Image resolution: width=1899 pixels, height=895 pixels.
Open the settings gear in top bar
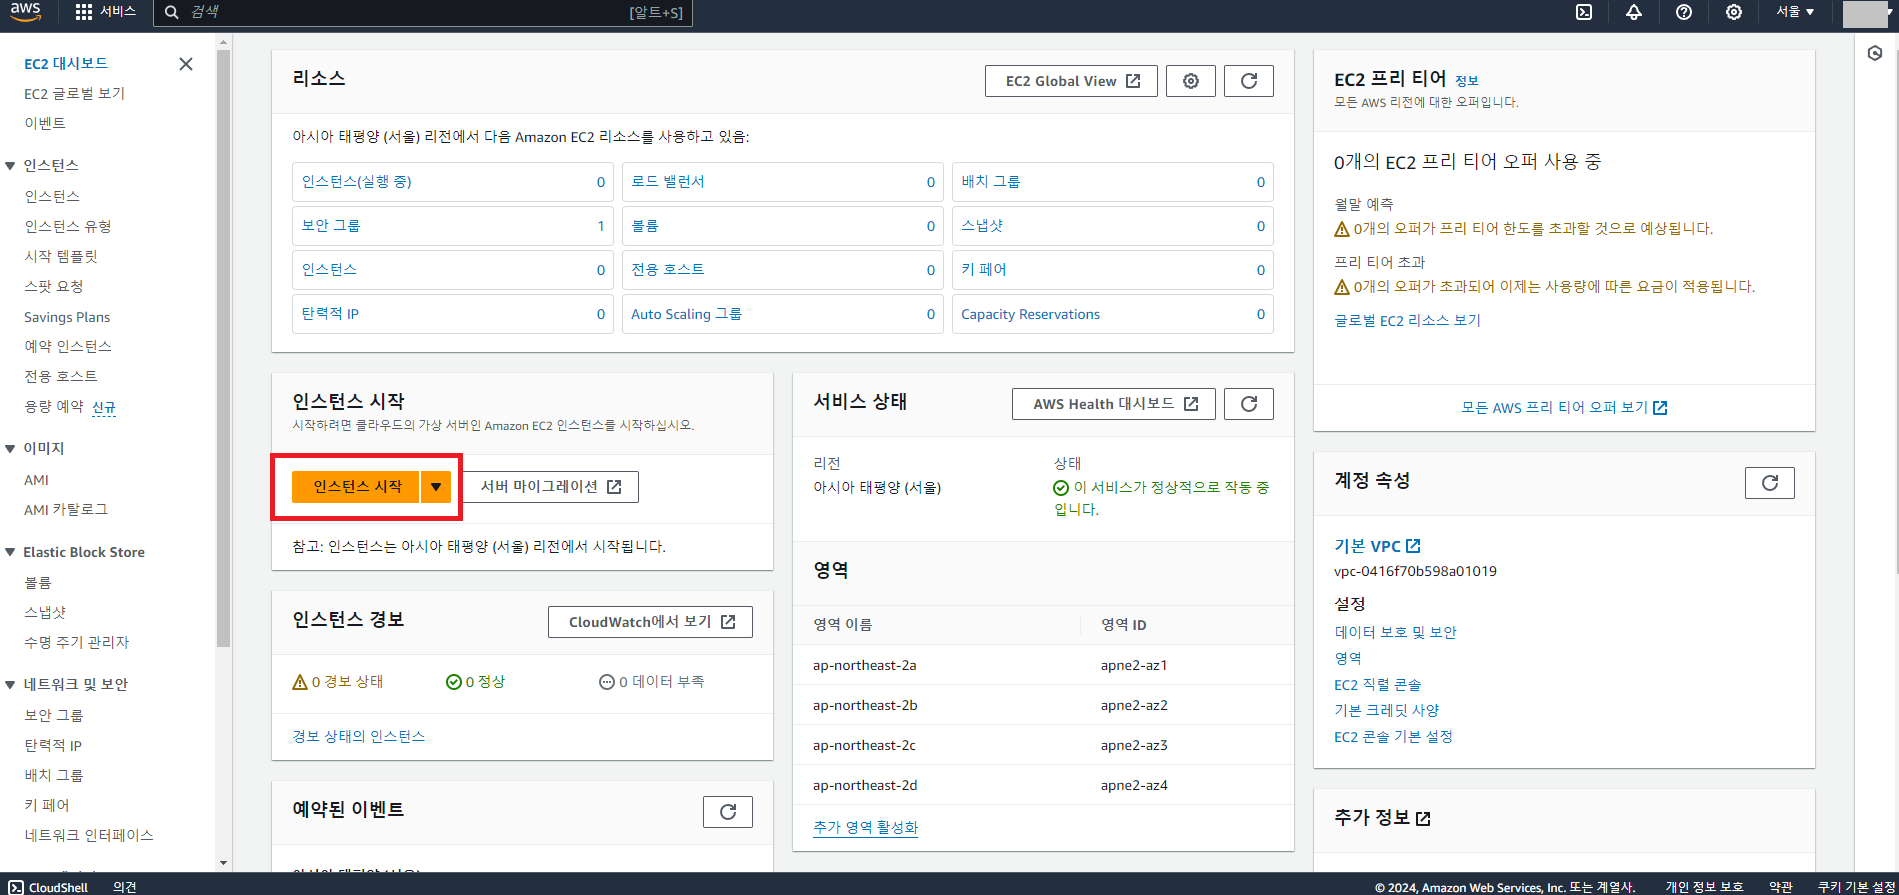coord(1734,12)
